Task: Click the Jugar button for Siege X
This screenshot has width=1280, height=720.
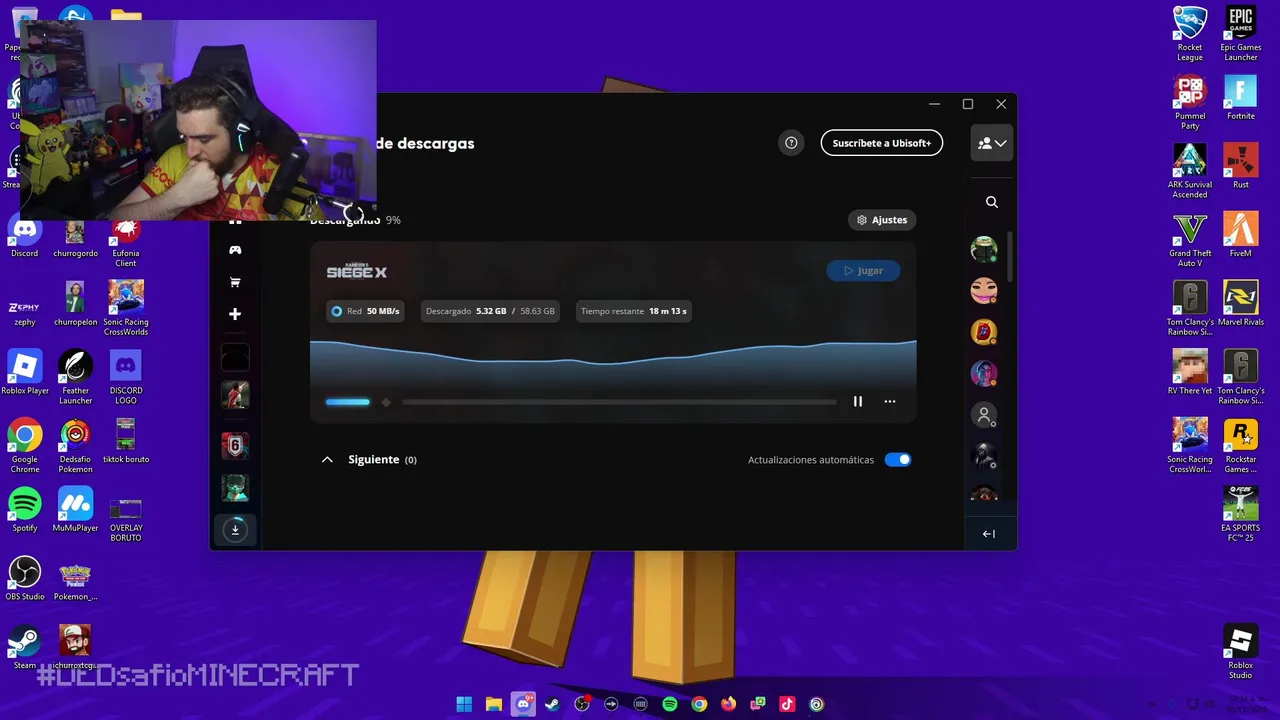Action: [x=863, y=271]
